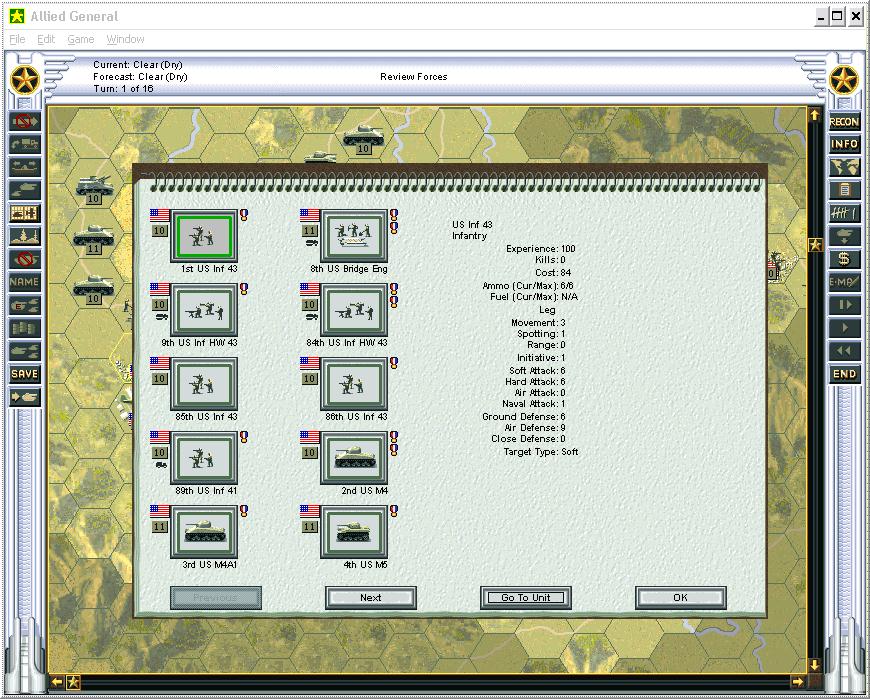
Task: Click the map scroll up arrow
Action: [815, 115]
